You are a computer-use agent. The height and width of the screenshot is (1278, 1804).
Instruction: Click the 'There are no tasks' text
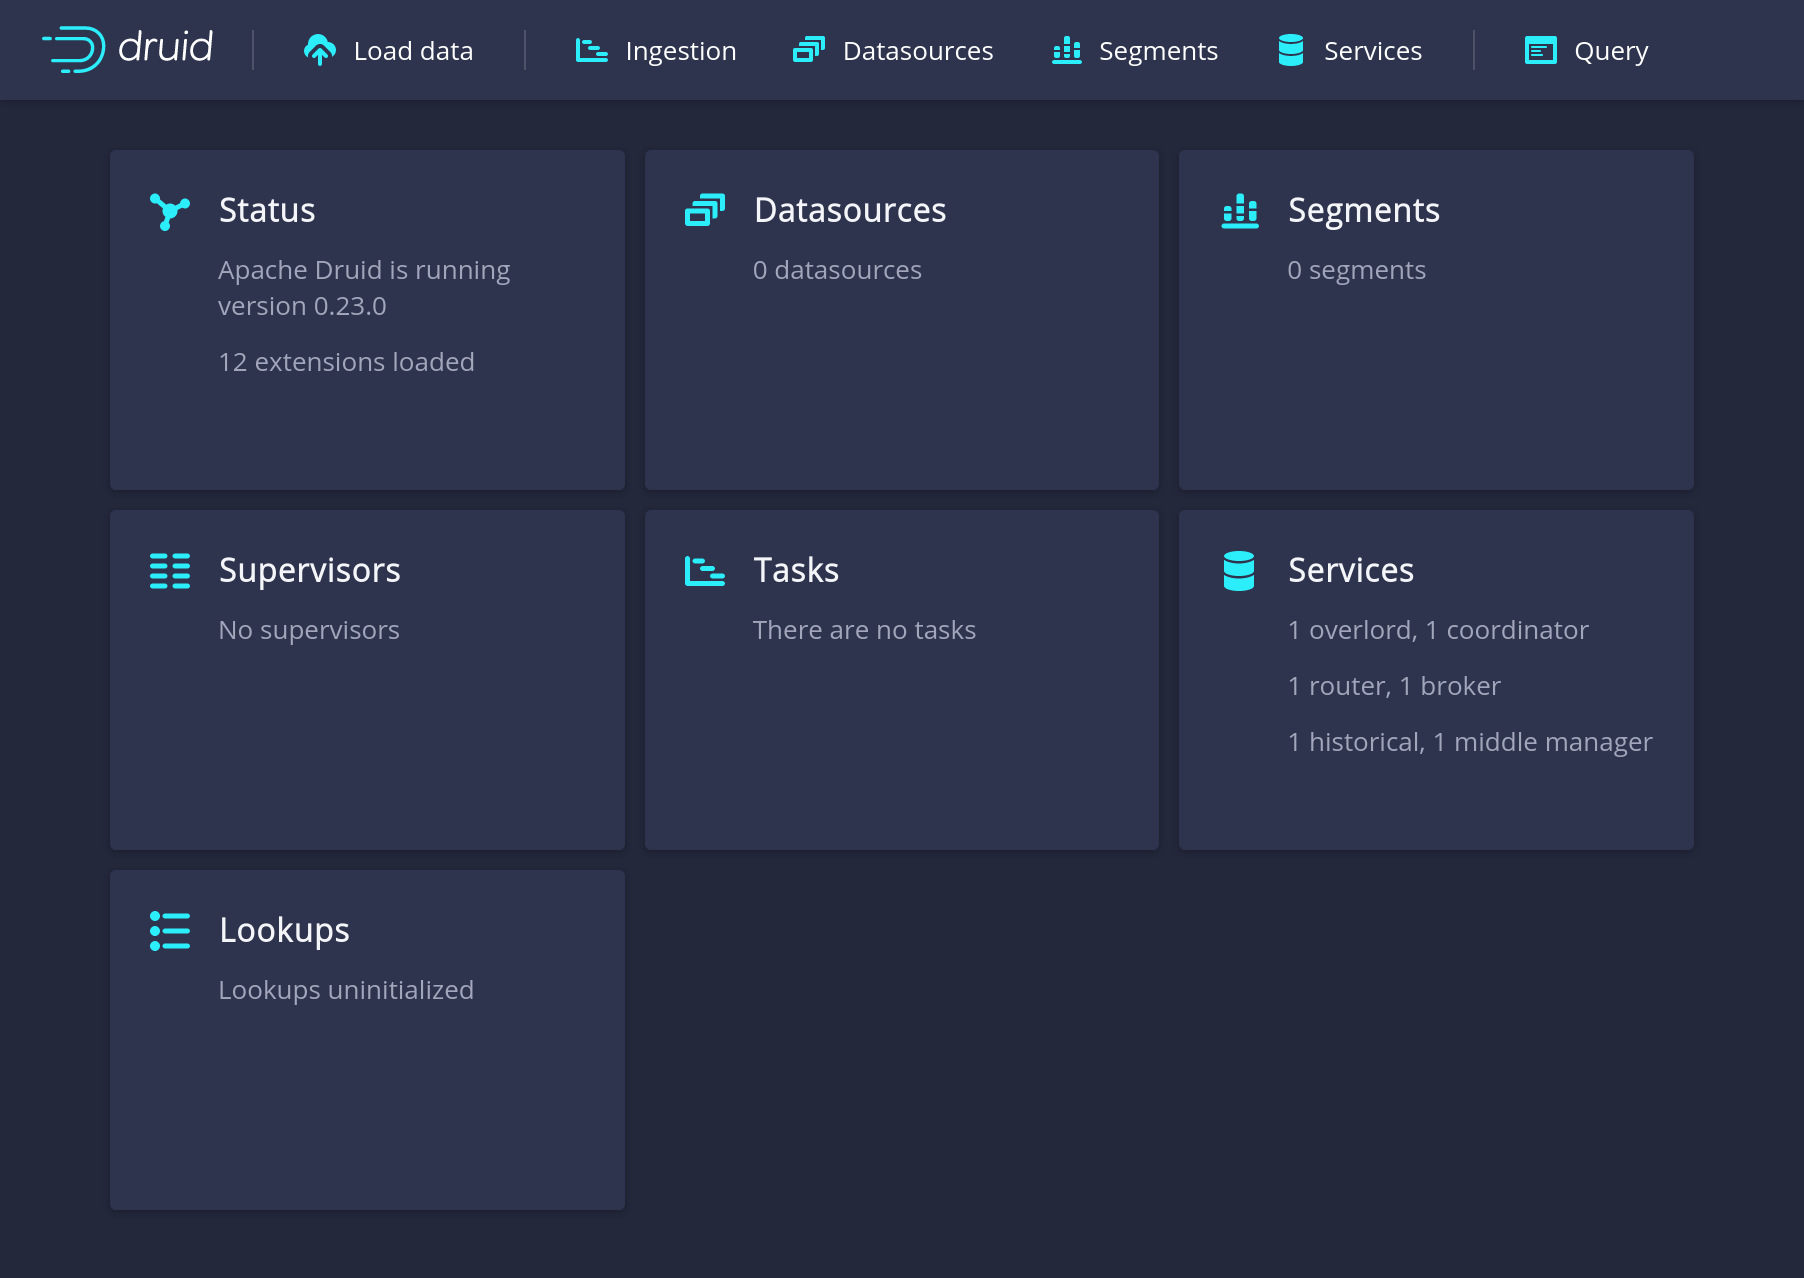[x=864, y=630]
